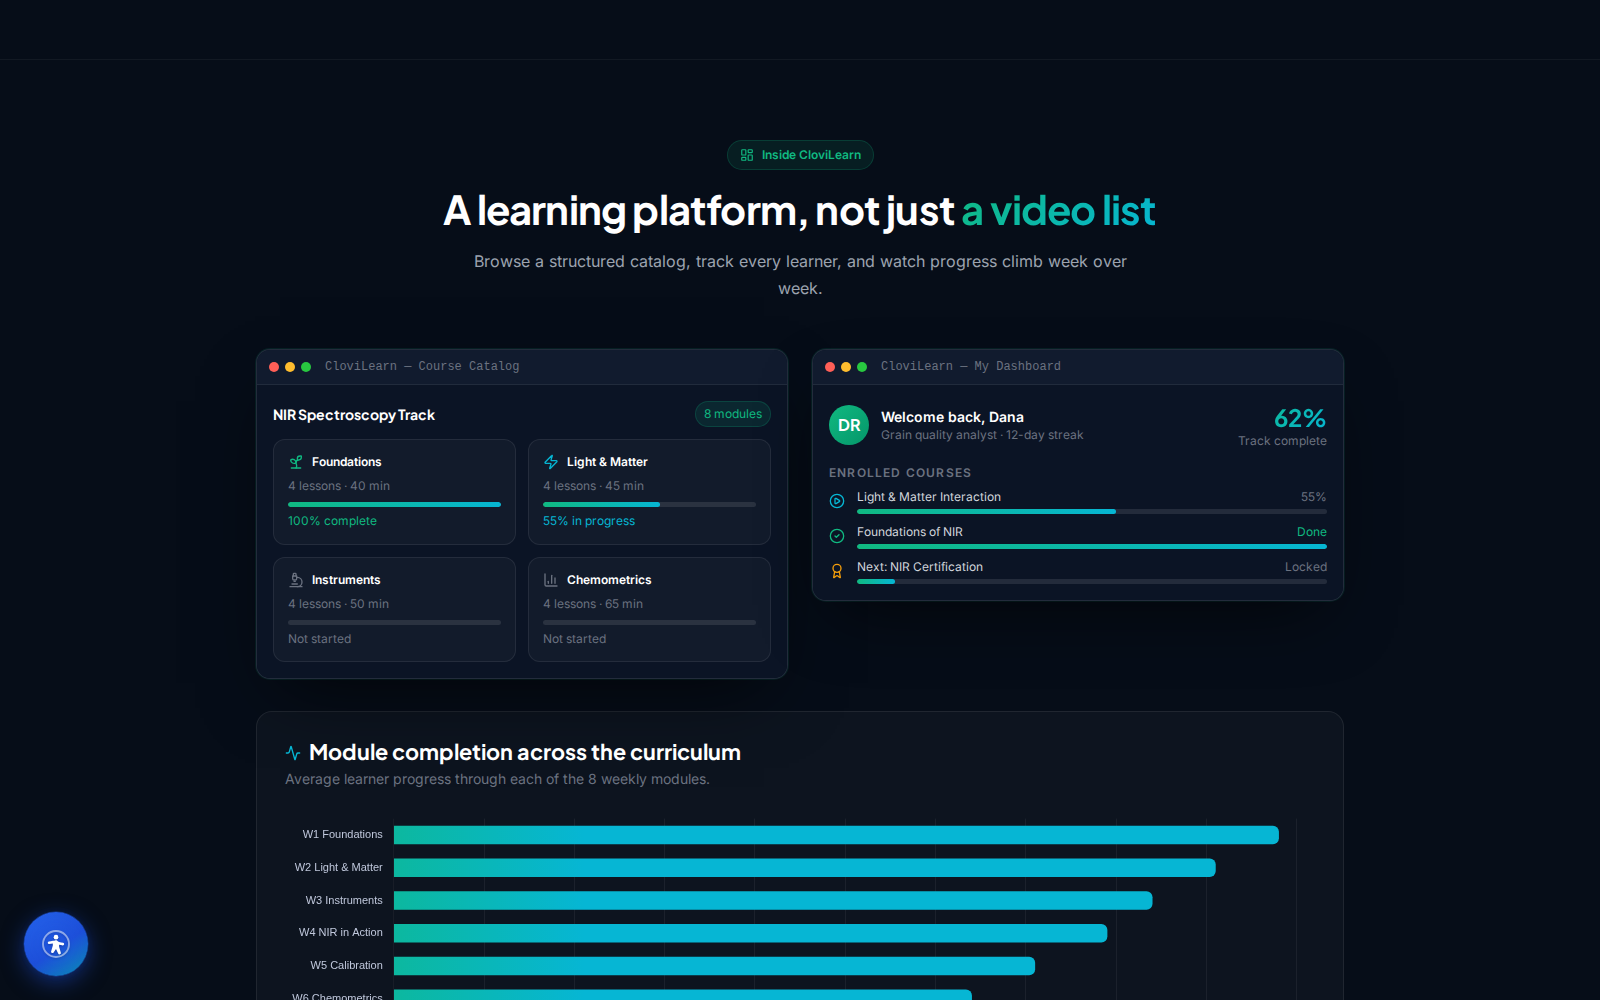The image size is (1600, 1000).
Task: Click yellow dot in Course Catalog window
Action: [x=290, y=367]
